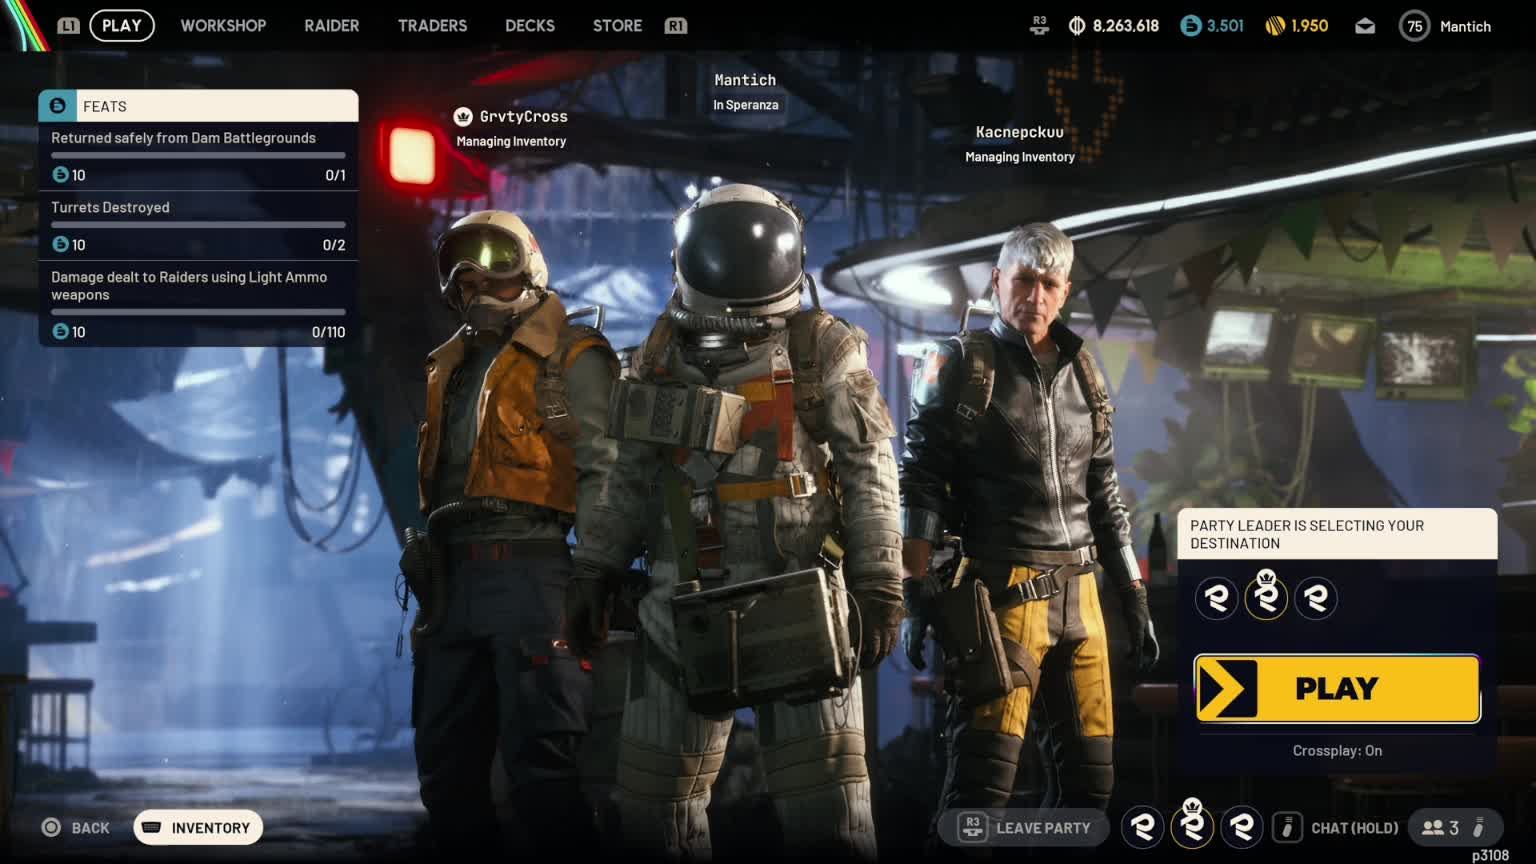Open the mail envelope icon

(x=1365, y=27)
